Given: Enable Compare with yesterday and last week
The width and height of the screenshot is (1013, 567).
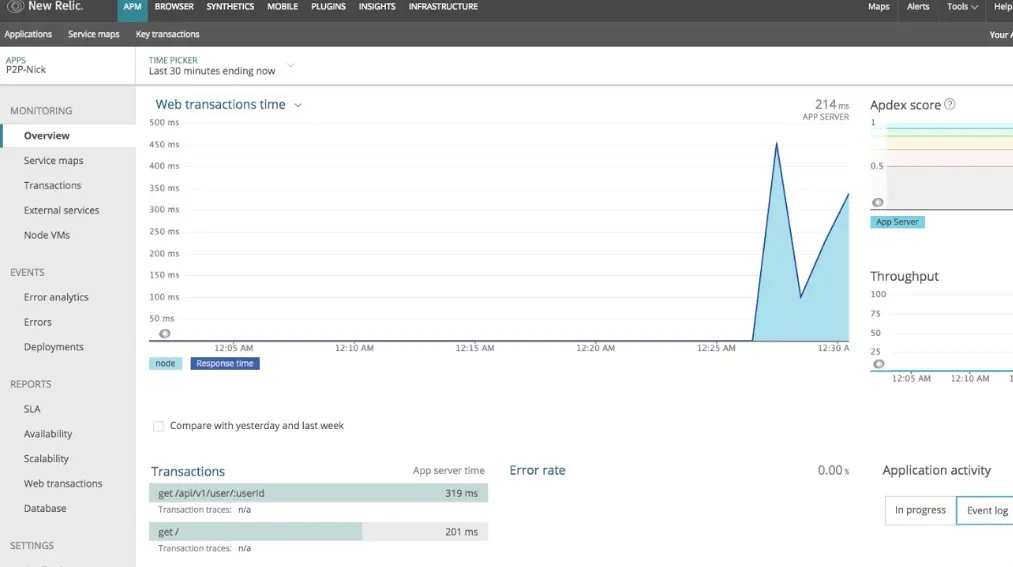Looking at the screenshot, I should [158, 426].
